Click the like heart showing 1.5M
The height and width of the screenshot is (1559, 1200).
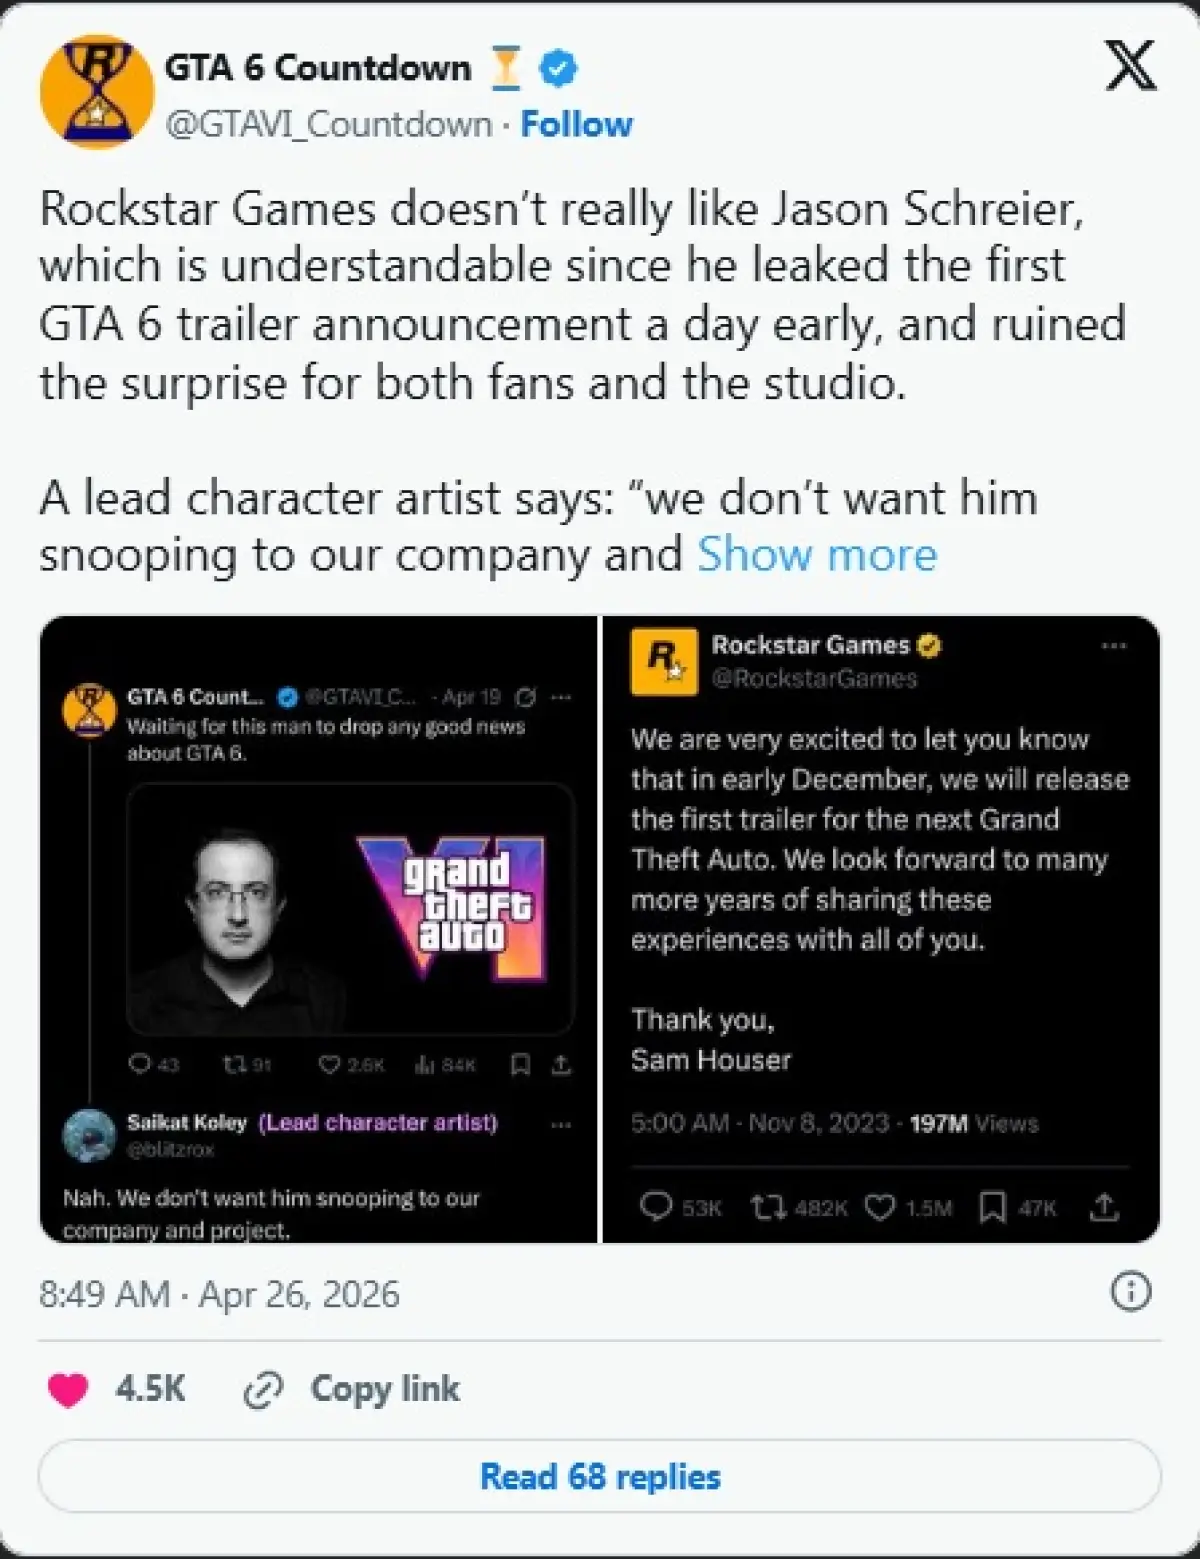click(880, 1208)
